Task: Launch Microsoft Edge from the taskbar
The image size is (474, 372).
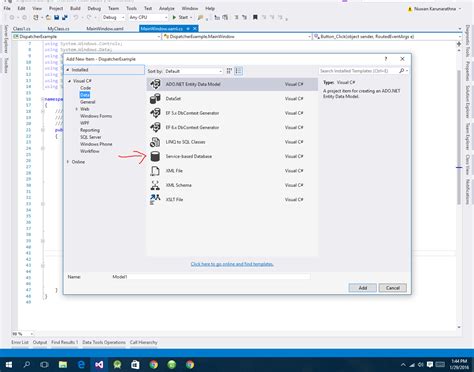Action: tap(81, 365)
